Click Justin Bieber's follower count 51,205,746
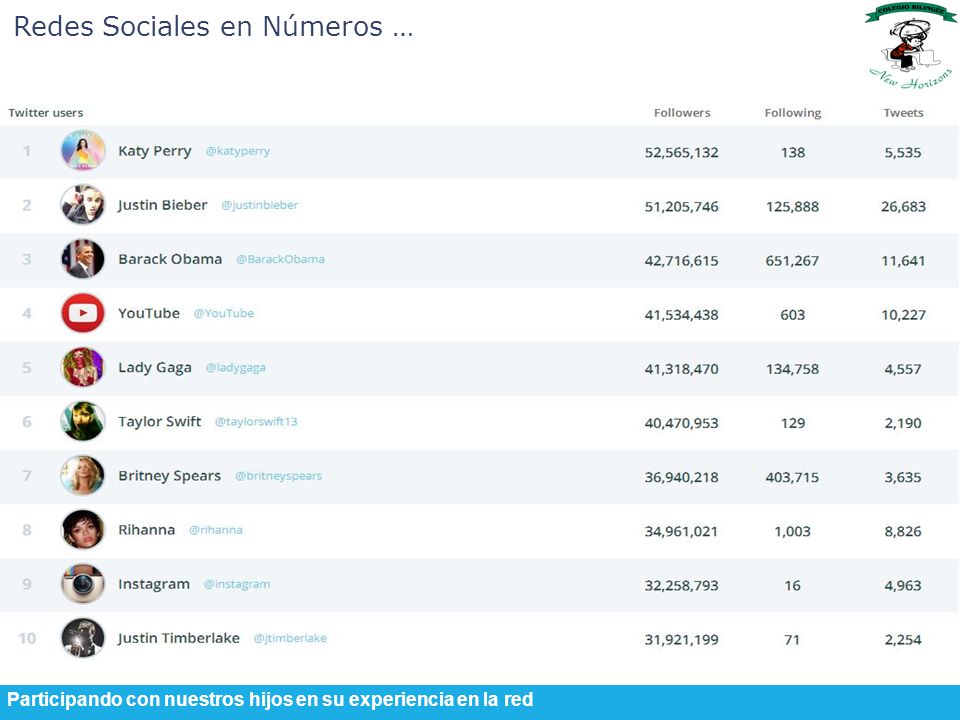 coord(681,207)
